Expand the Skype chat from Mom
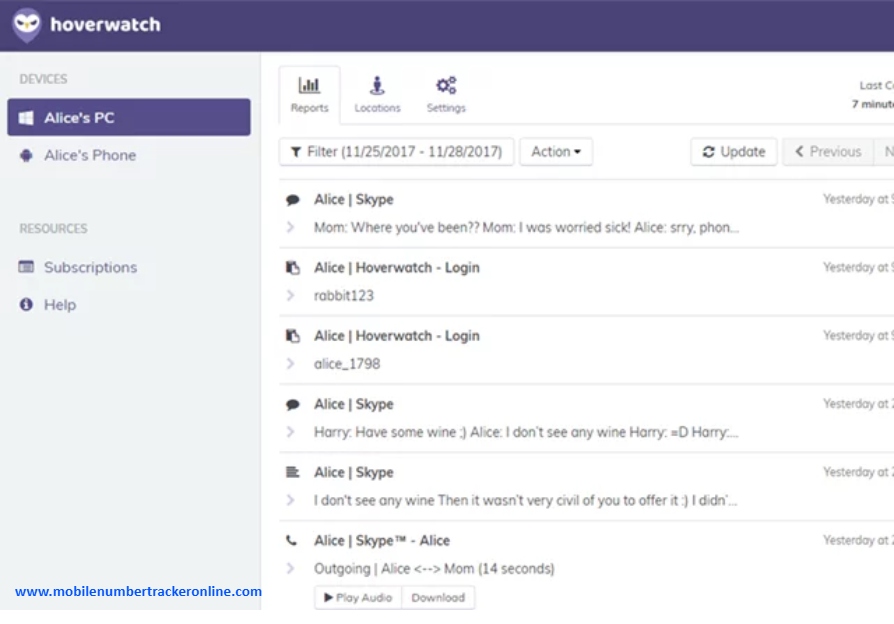The image size is (894, 624). tap(291, 227)
